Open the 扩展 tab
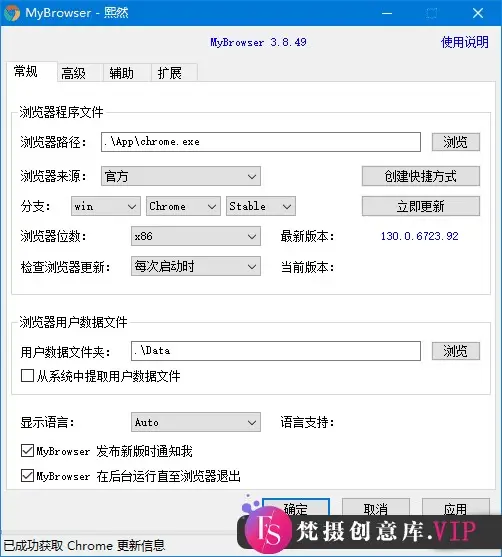Screen dimensions: 502x557 coord(174,73)
